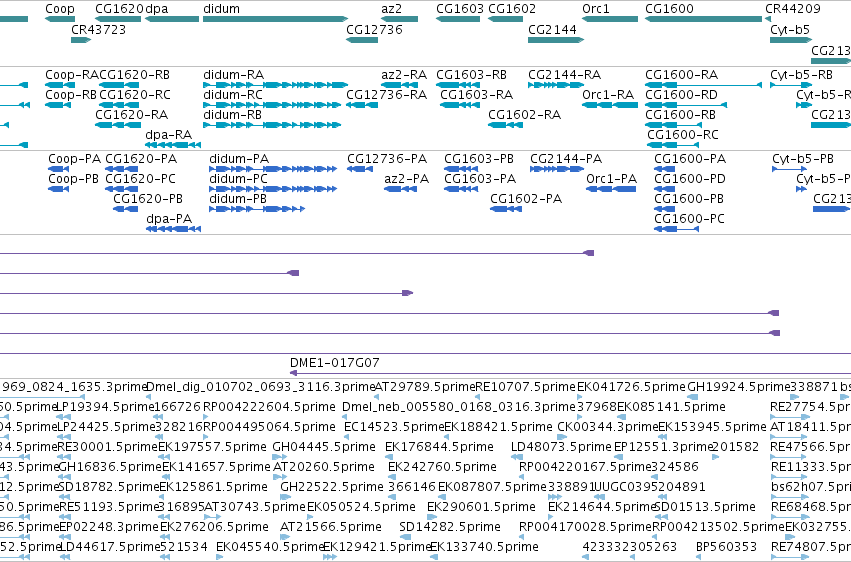
Task: Select the CG1620-PB protein label
Action: click(148, 199)
